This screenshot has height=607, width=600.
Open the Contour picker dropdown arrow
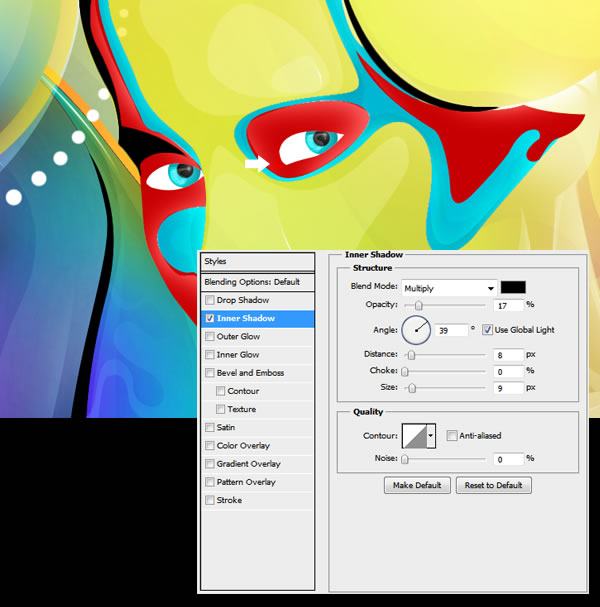click(431, 436)
